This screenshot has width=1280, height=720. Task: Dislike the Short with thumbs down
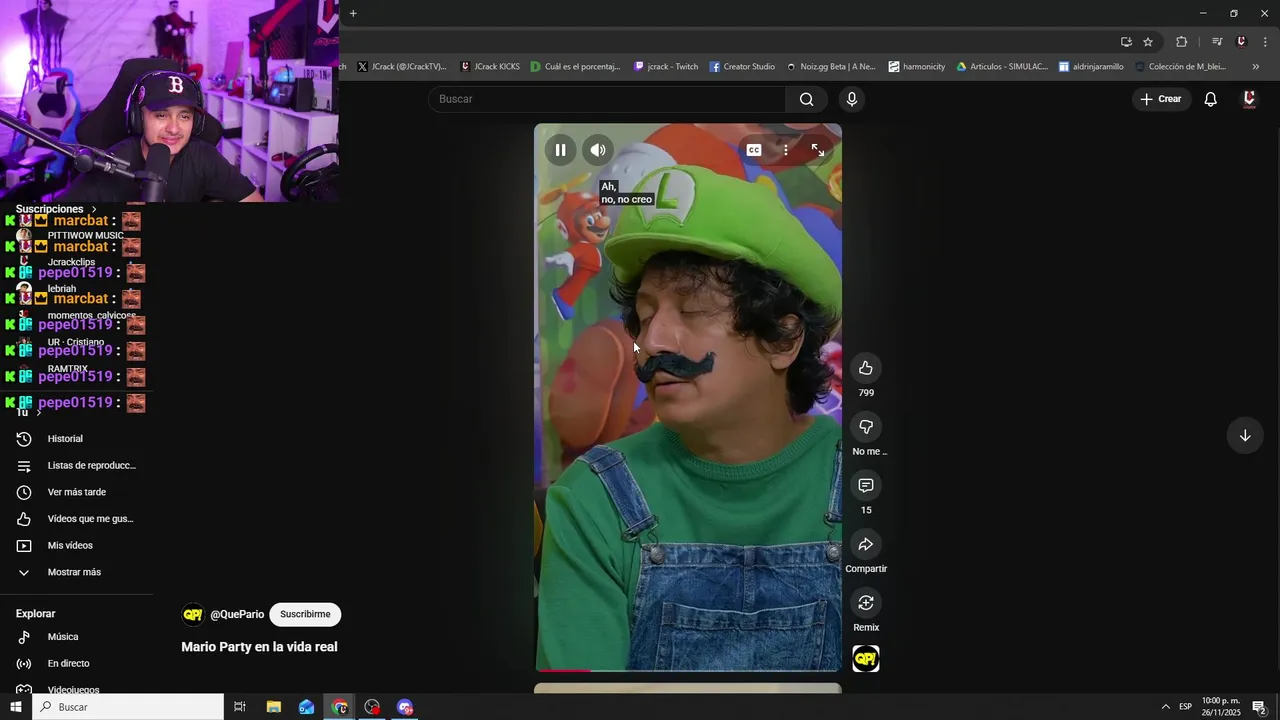pos(866,427)
